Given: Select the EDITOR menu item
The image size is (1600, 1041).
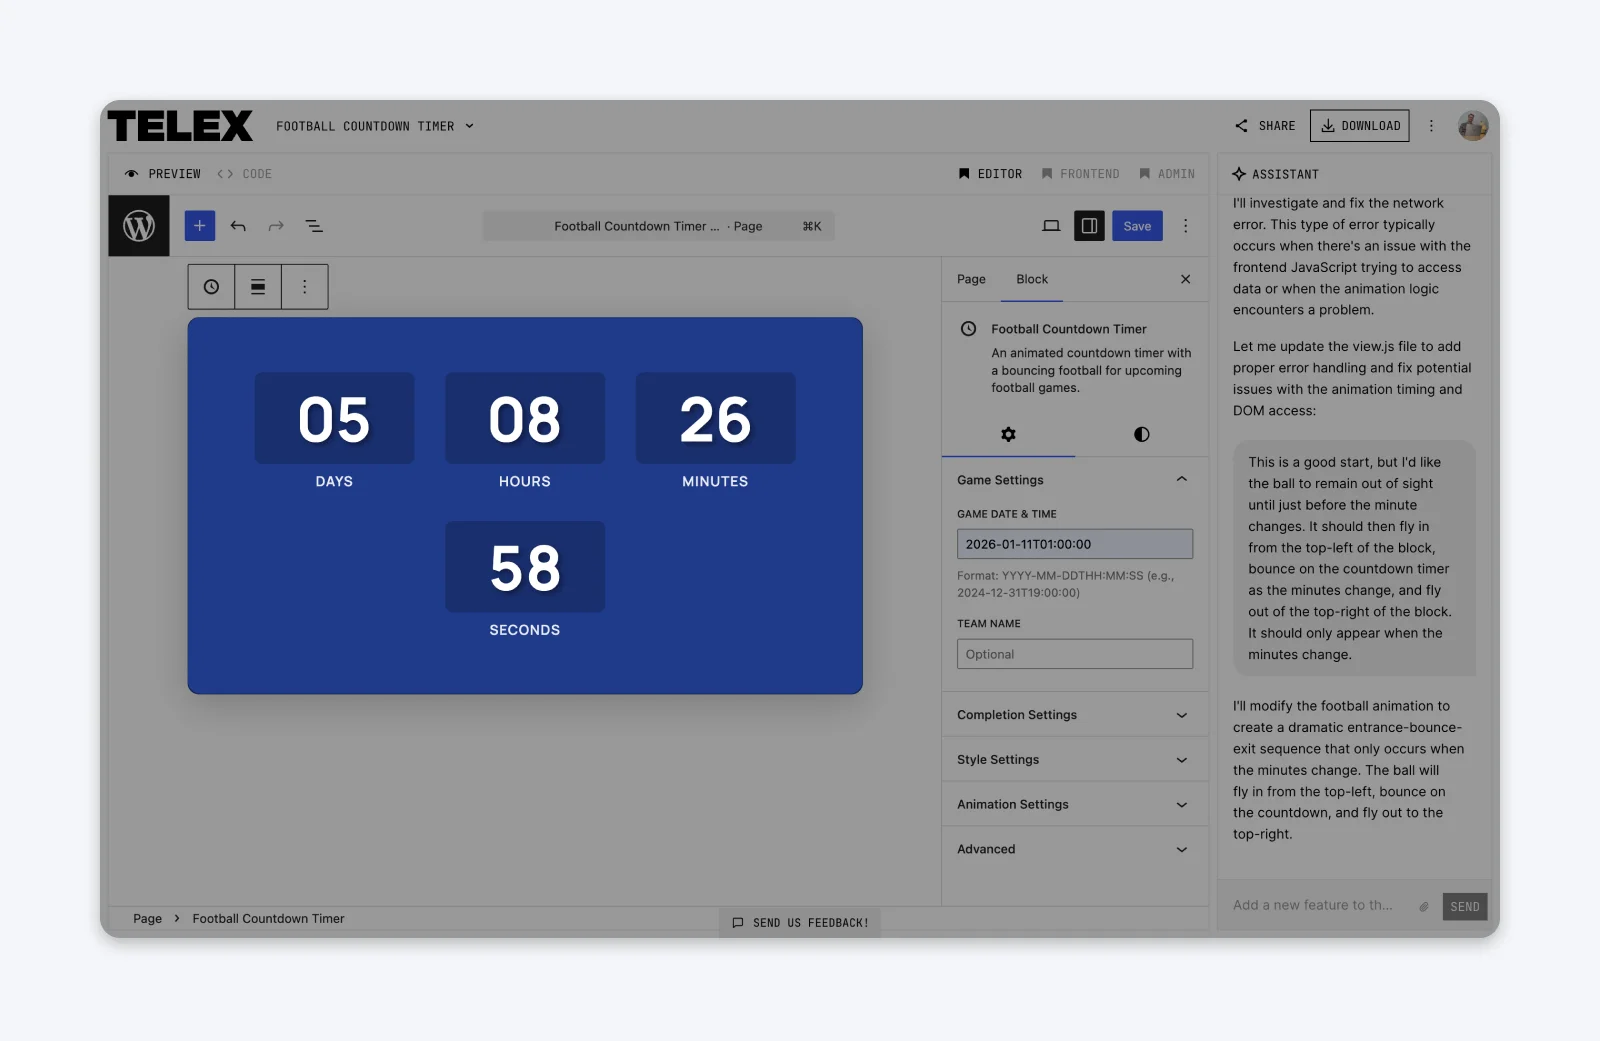Looking at the screenshot, I should click(x=991, y=173).
